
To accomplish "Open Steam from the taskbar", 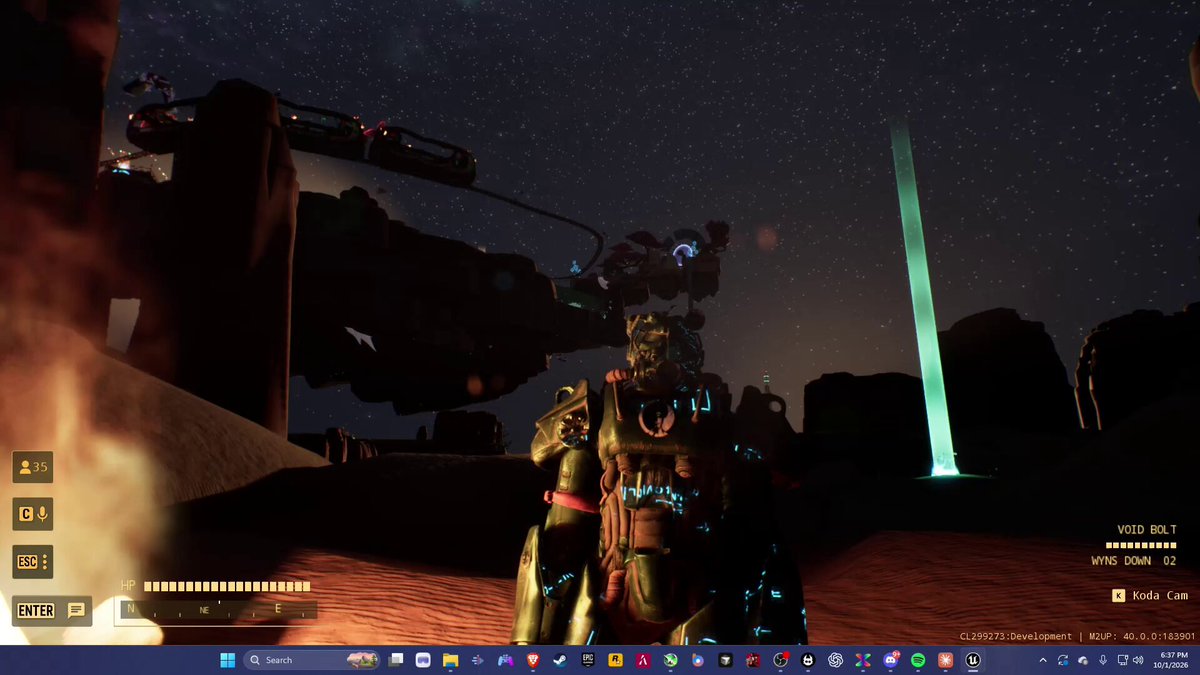I will point(560,660).
